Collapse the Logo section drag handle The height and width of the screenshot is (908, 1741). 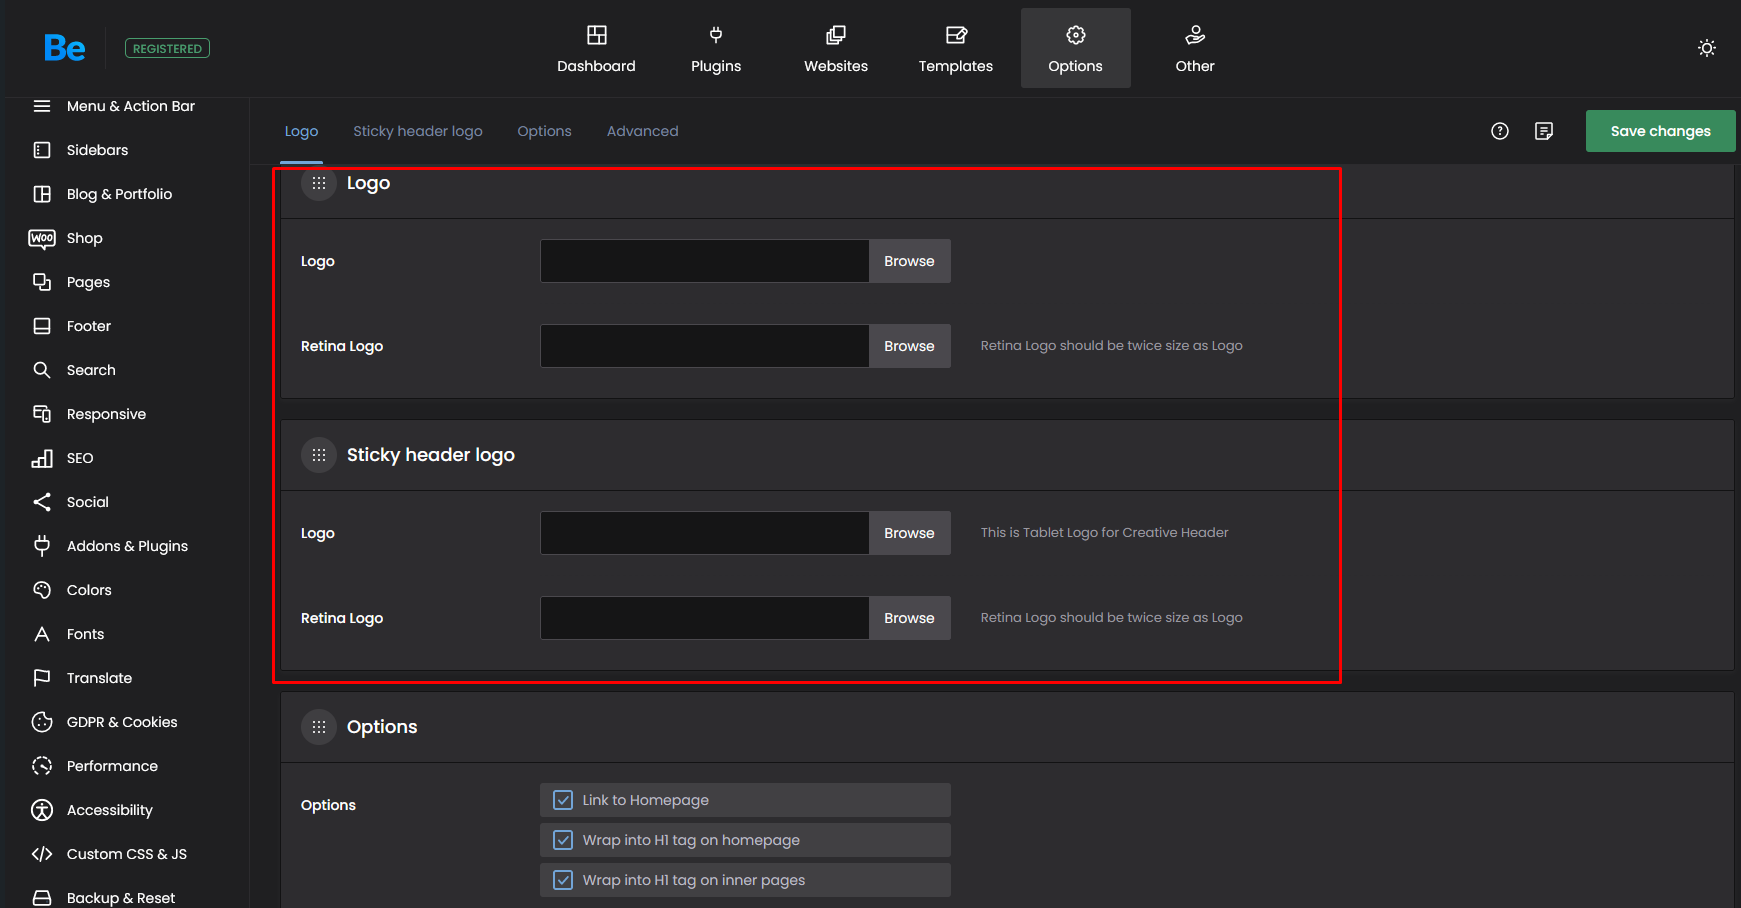click(319, 183)
